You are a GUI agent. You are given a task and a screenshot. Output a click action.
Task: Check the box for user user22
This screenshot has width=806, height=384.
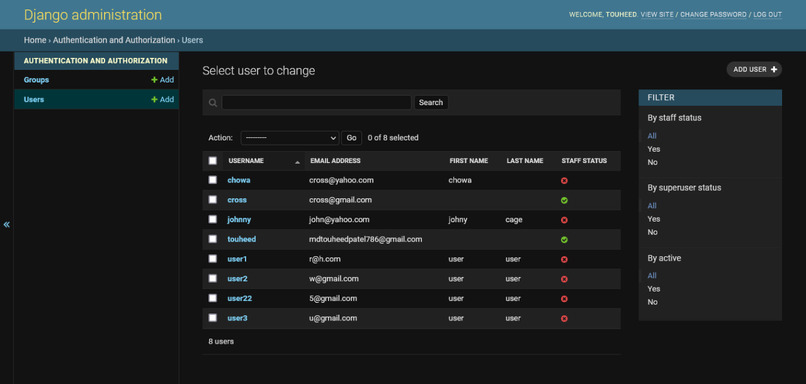[x=213, y=298]
